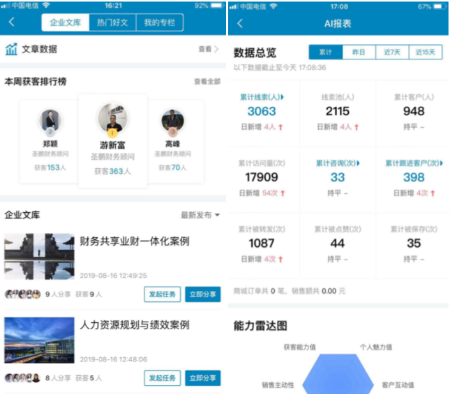Click 立即分享 for 人力资源规划与绩效案例
This screenshot has width=450, height=398.
[203, 378]
